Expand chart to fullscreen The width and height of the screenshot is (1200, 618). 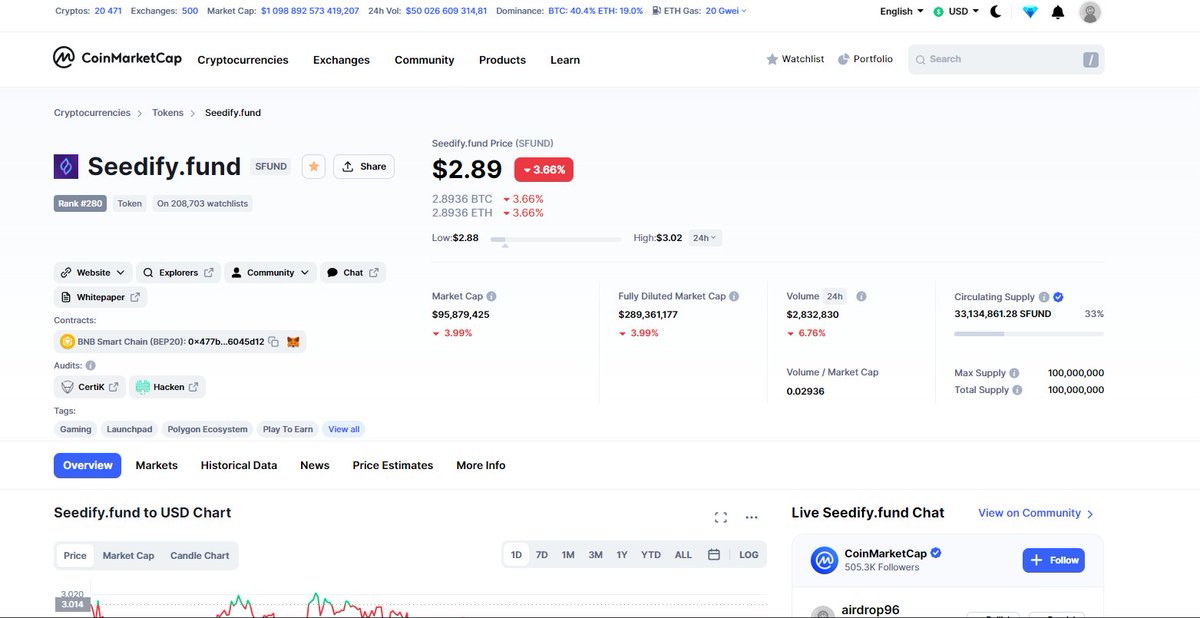pos(721,517)
